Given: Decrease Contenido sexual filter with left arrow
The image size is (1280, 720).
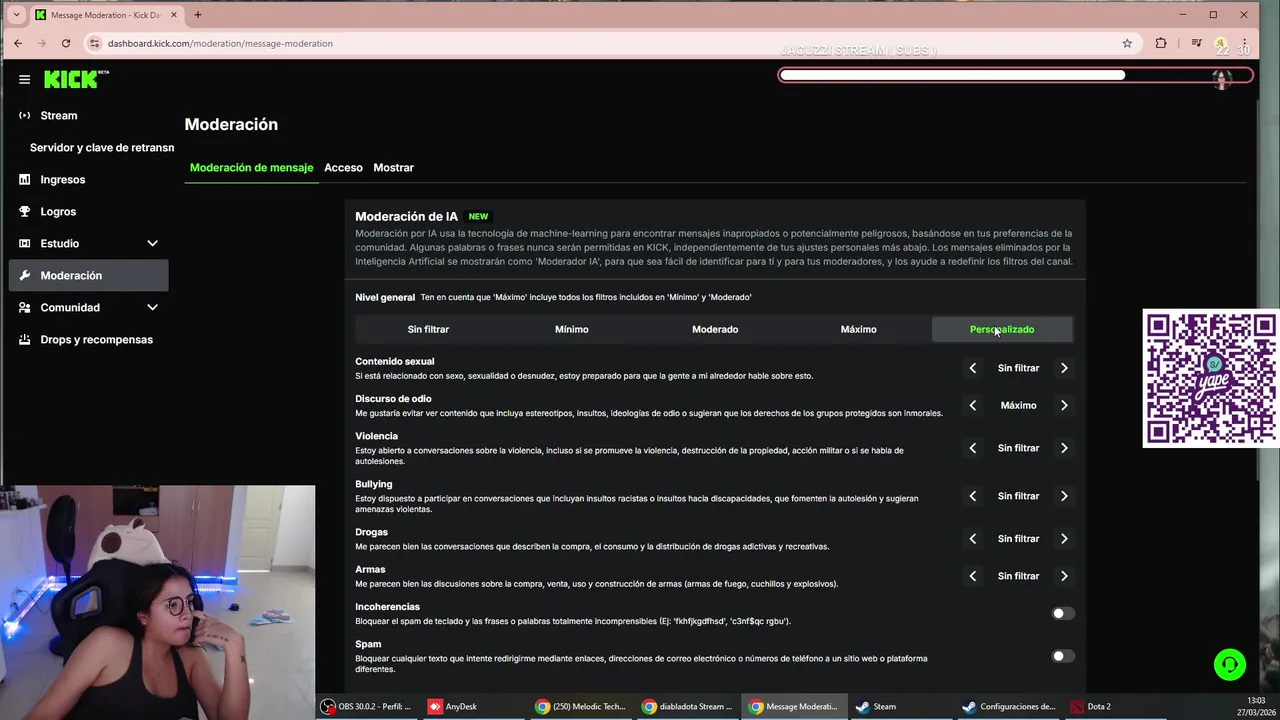Looking at the screenshot, I should click(x=972, y=368).
